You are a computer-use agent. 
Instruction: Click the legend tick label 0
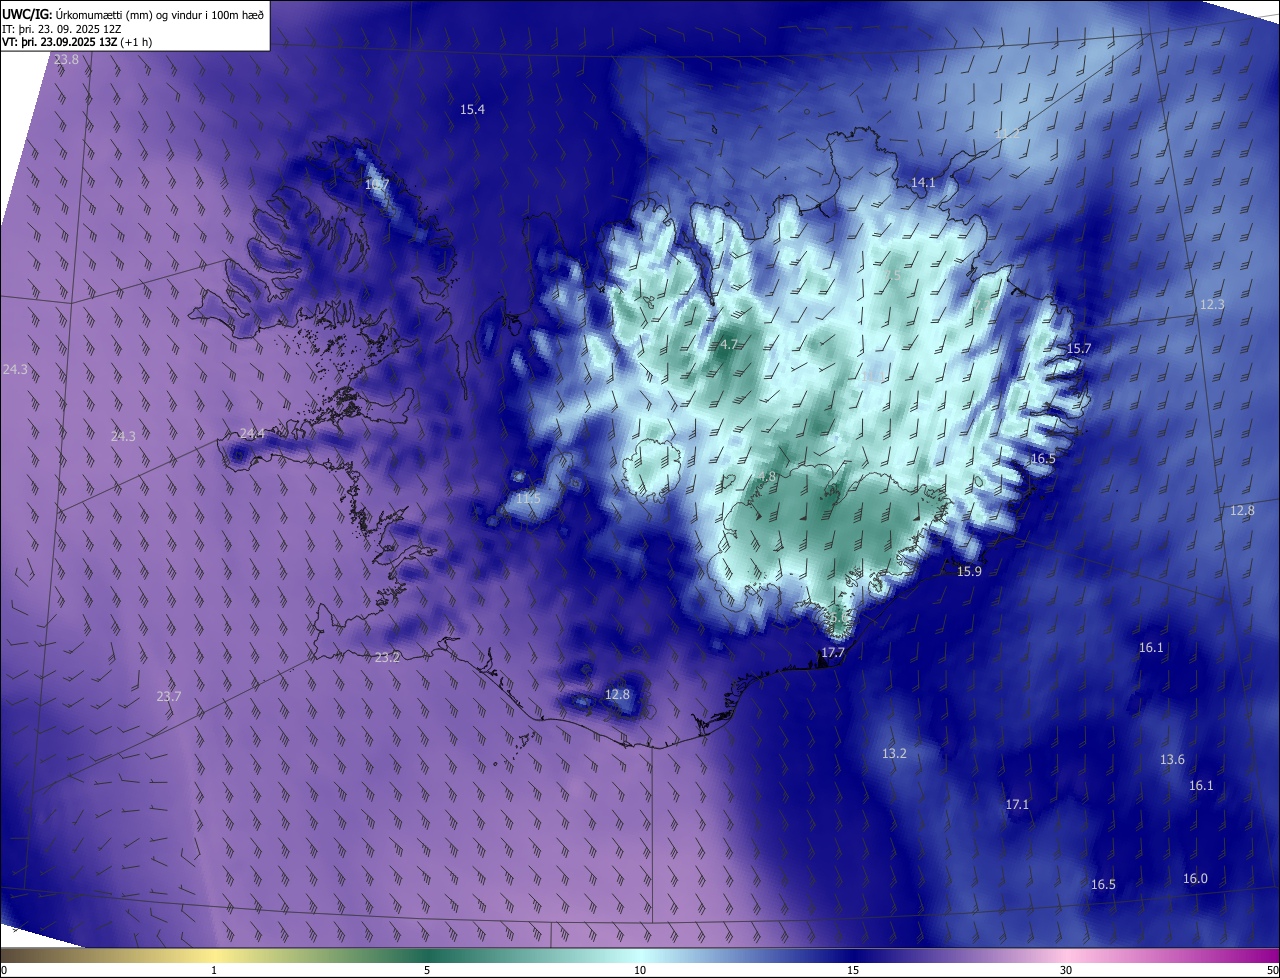(4, 970)
